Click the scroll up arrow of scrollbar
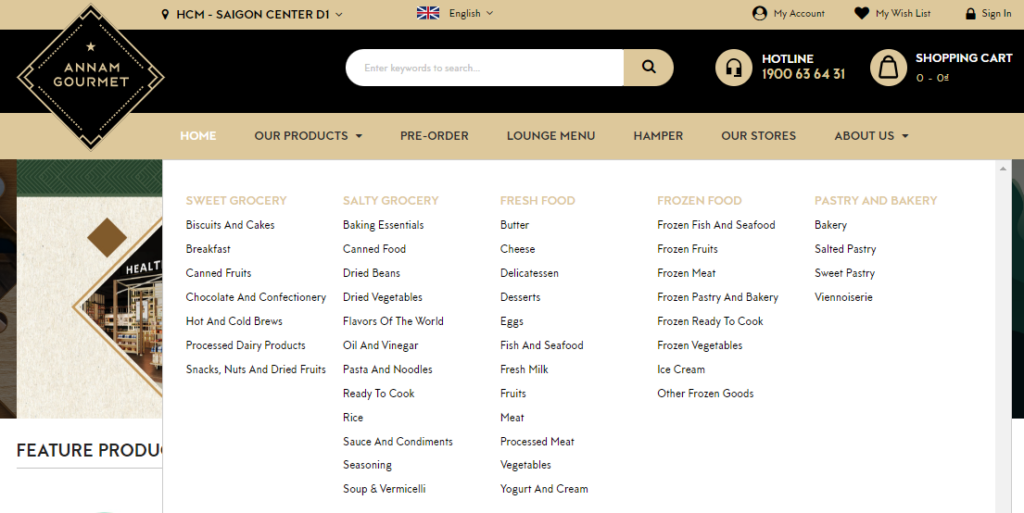 [1003, 168]
